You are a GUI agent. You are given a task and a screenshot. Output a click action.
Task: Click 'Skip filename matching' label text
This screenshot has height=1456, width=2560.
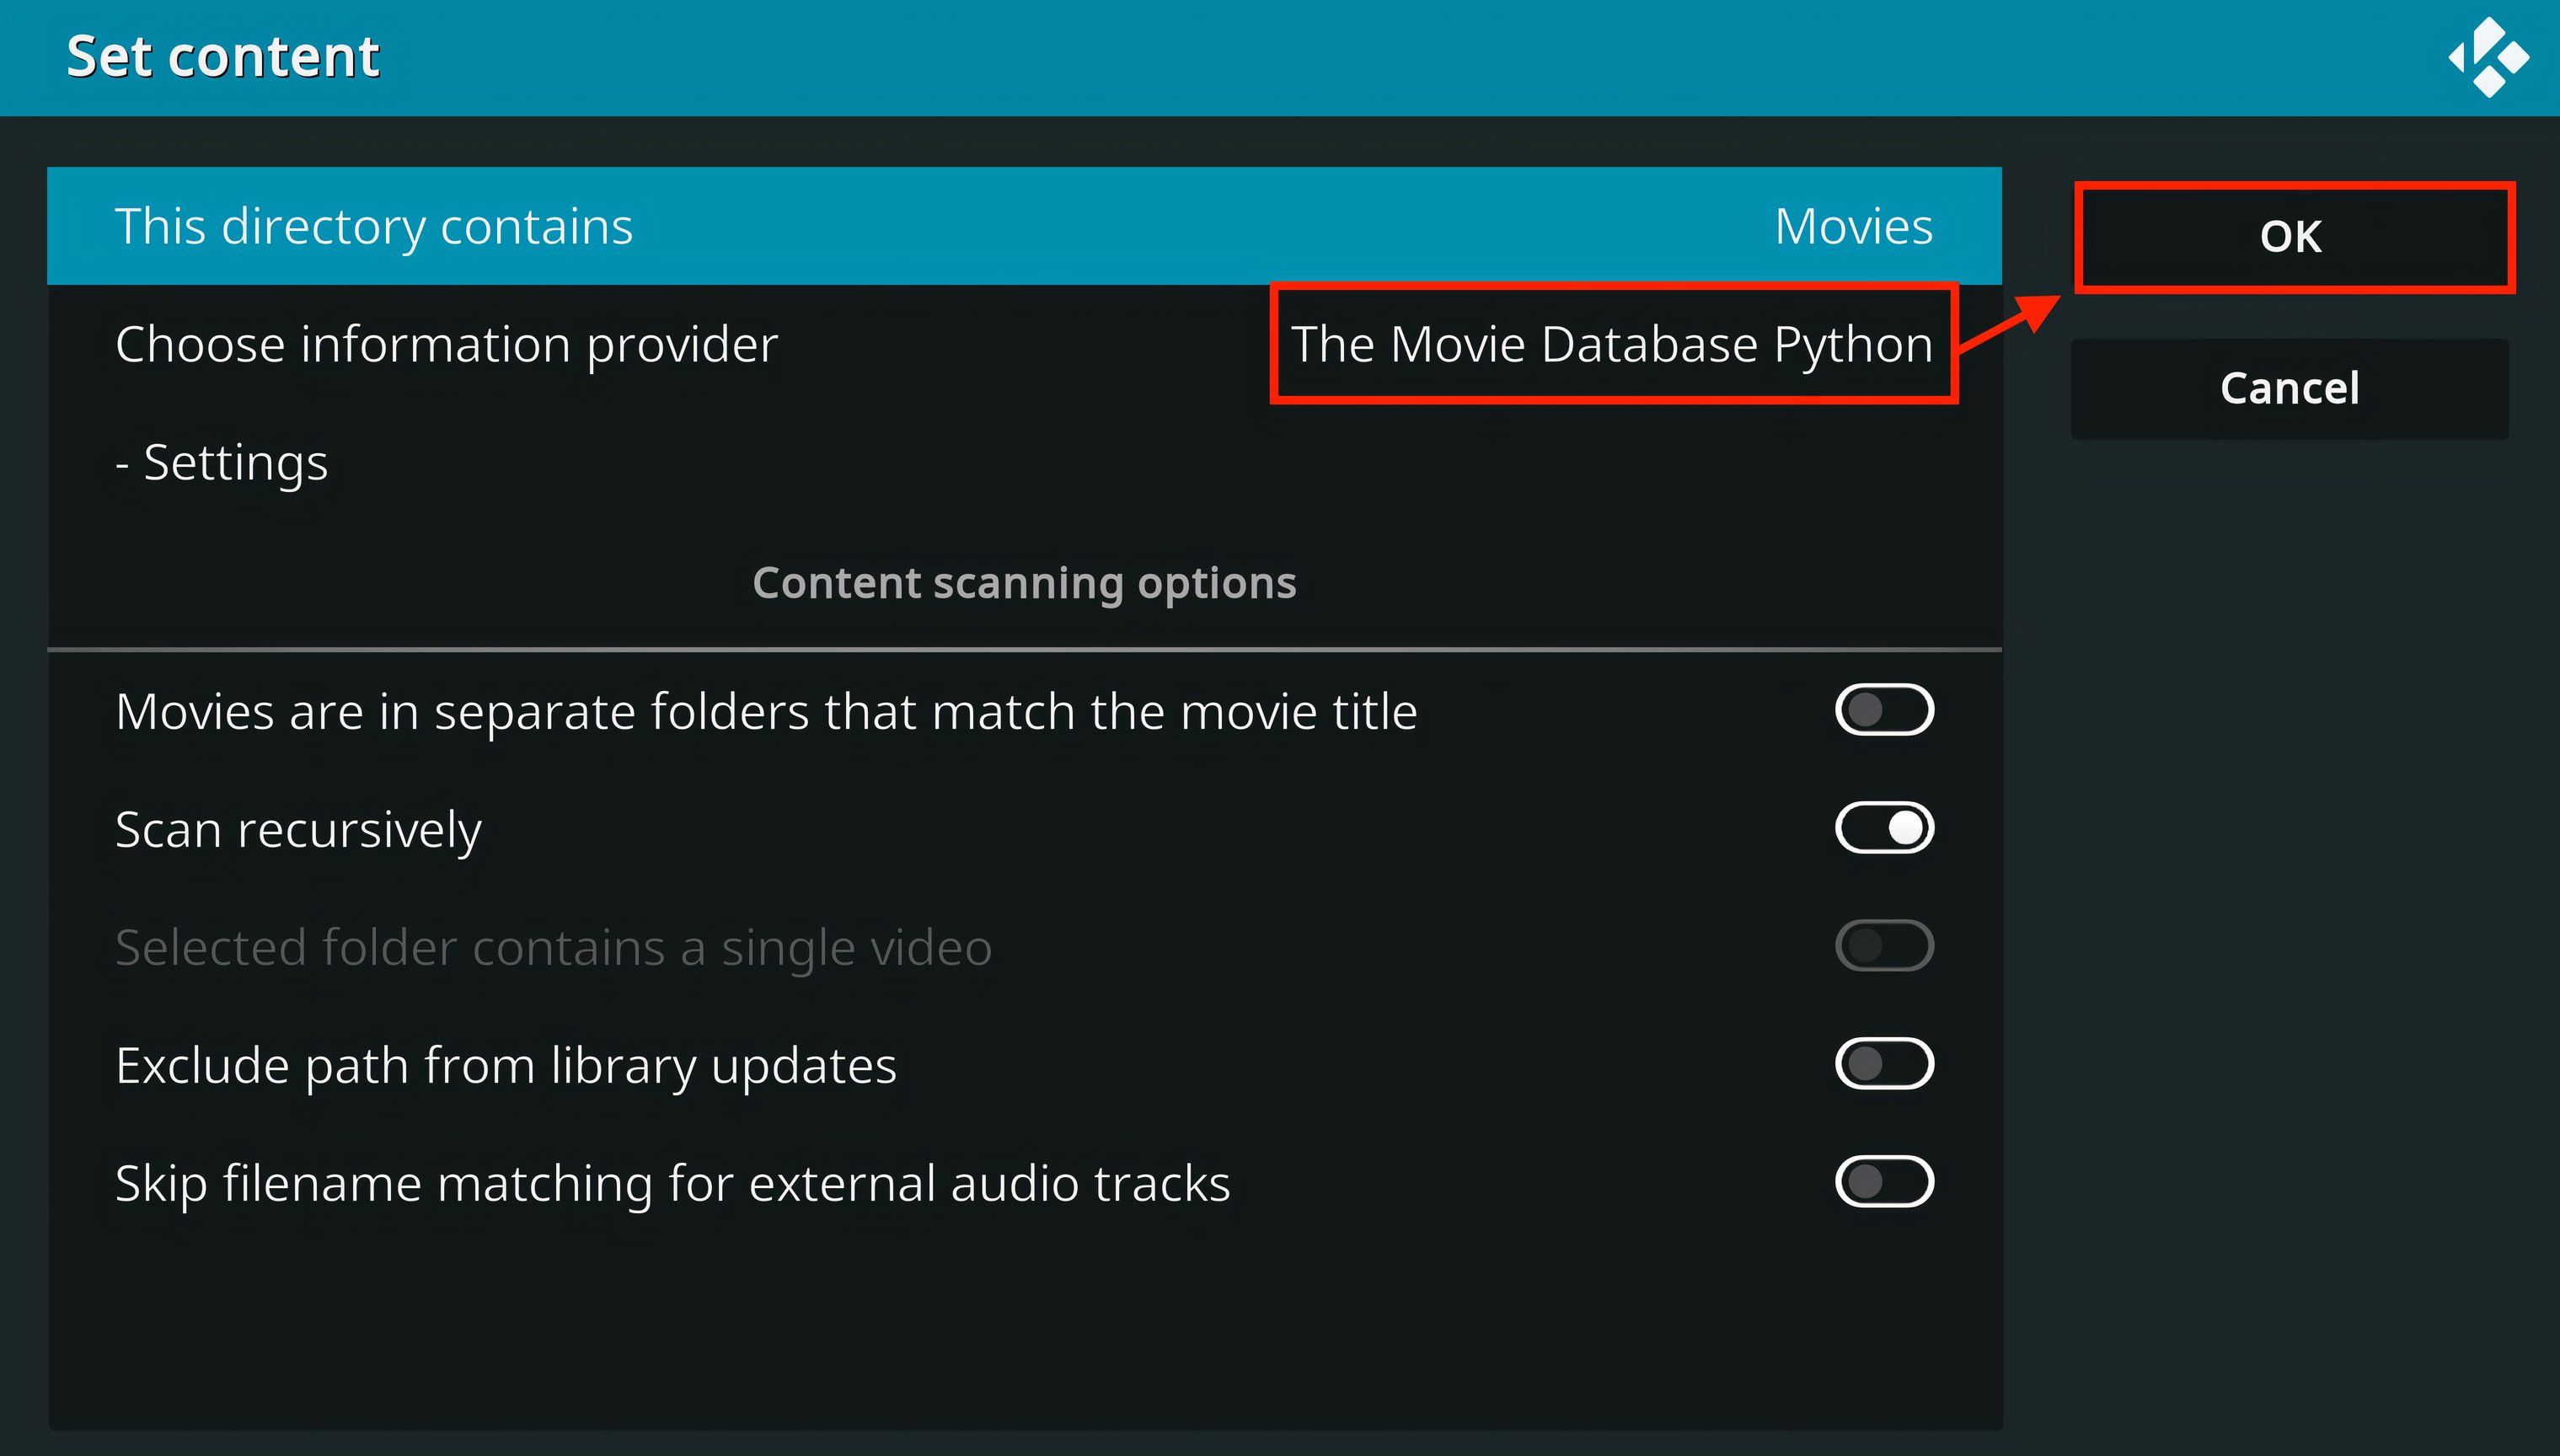point(672,1184)
